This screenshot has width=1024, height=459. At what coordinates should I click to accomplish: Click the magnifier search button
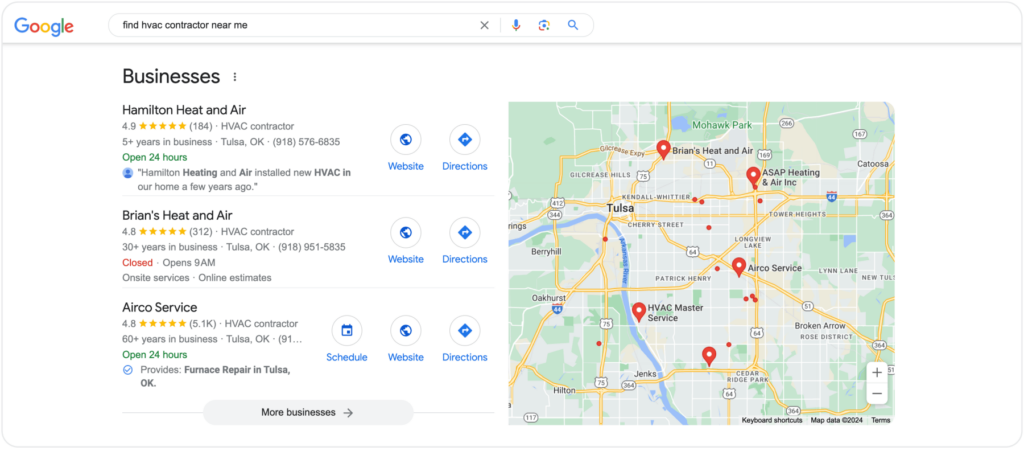tap(573, 25)
